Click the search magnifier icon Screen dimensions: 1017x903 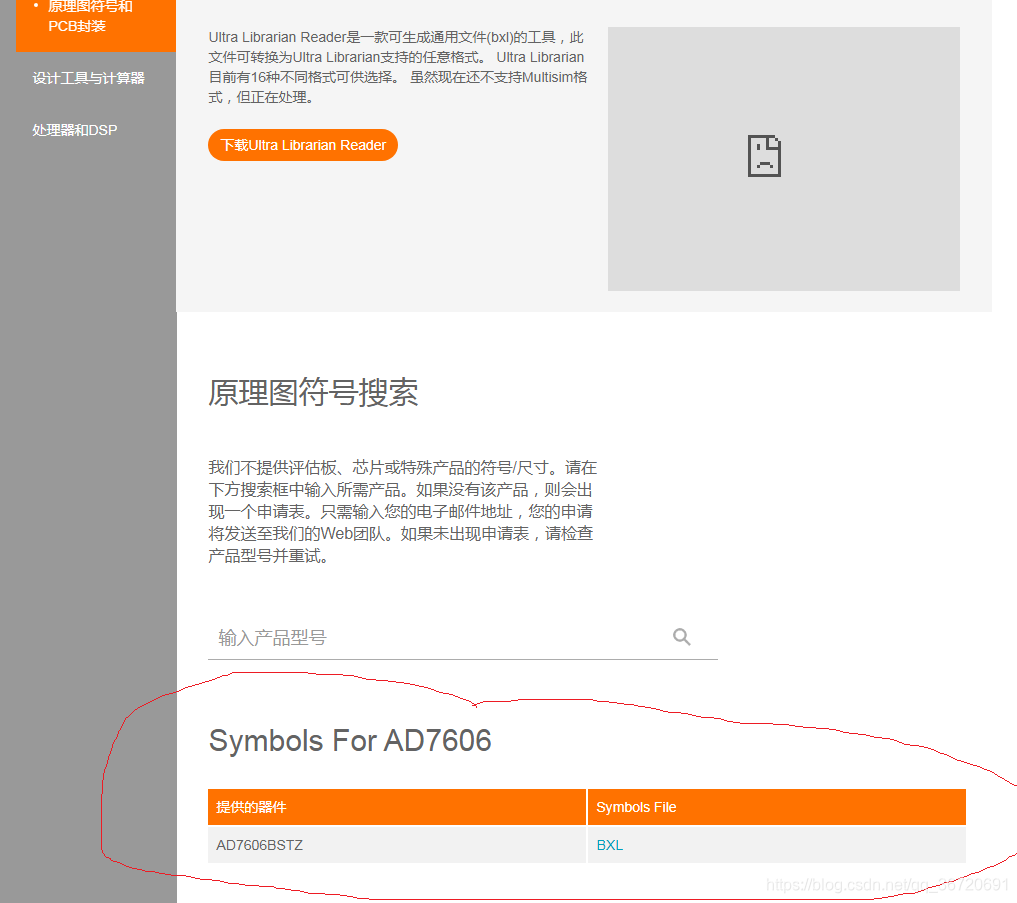pos(681,636)
